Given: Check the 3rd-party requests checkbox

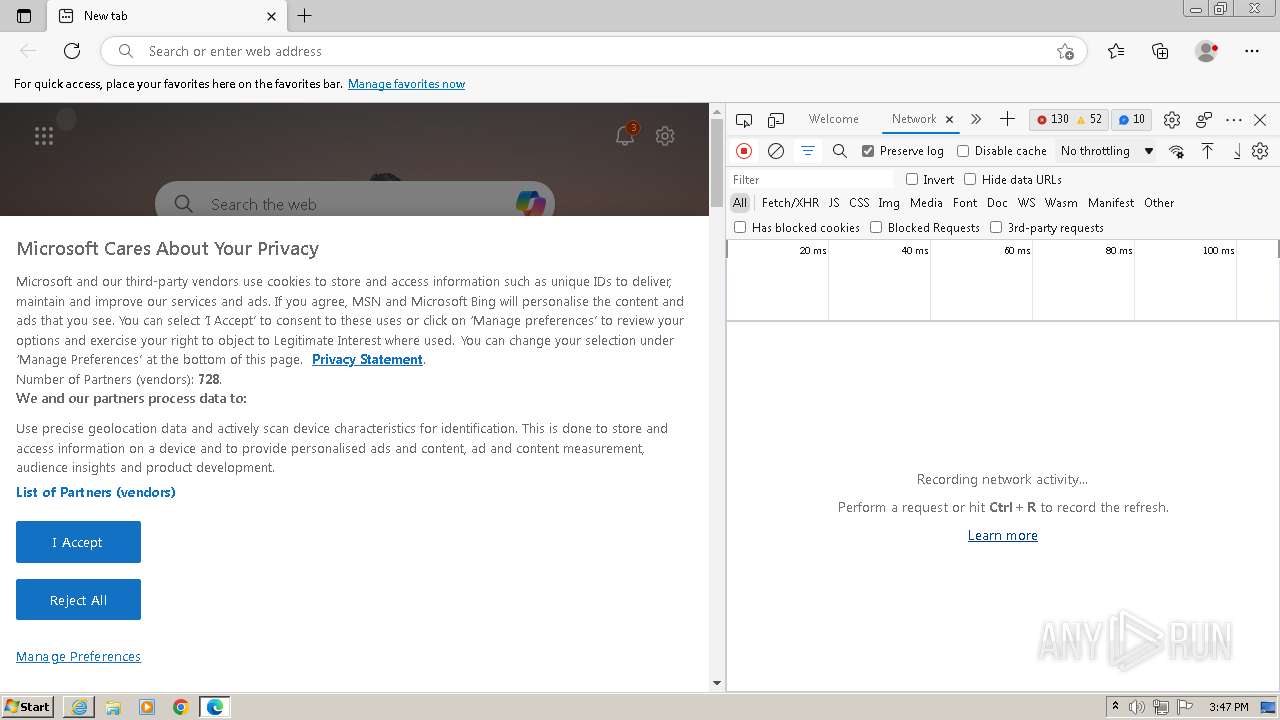Looking at the screenshot, I should point(996,228).
